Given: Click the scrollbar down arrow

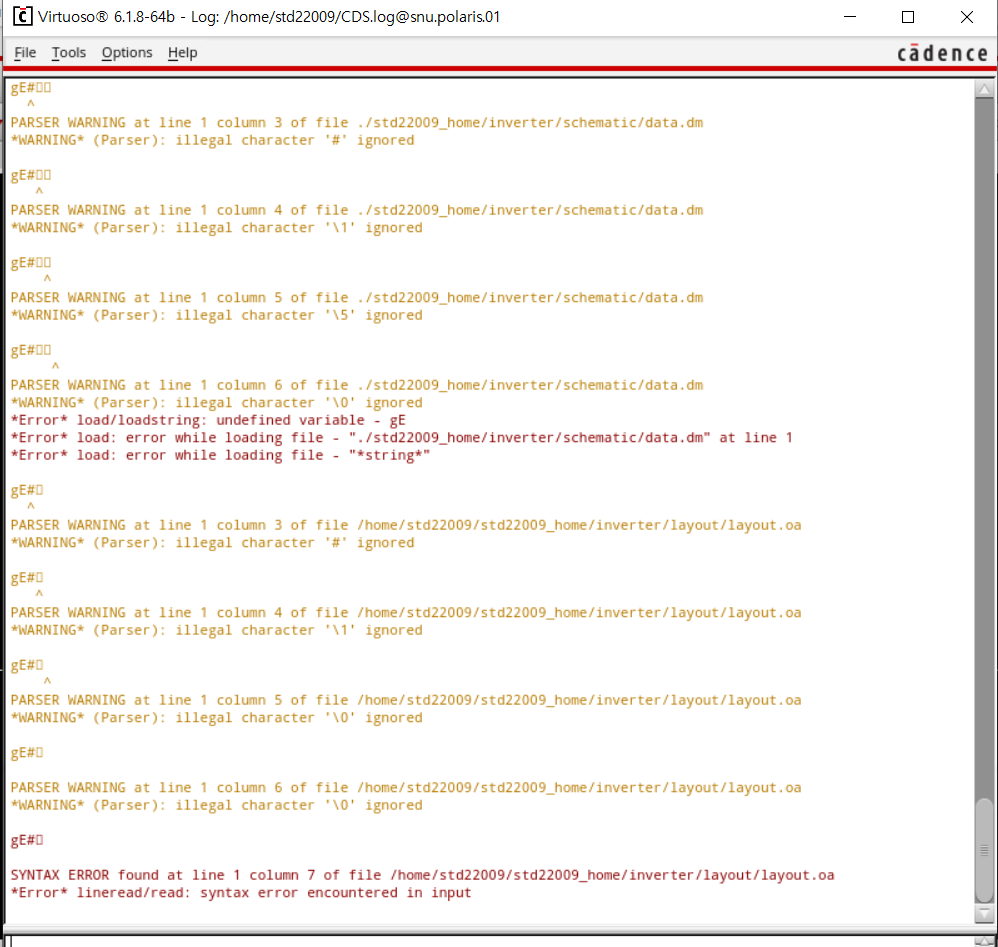Looking at the screenshot, I should point(983,915).
